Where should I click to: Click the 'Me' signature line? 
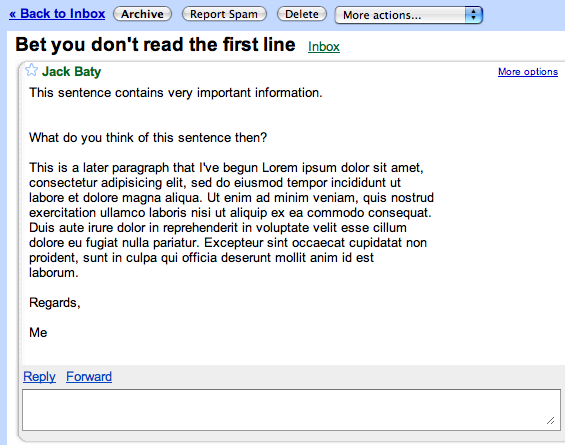(x=38, y=332)
